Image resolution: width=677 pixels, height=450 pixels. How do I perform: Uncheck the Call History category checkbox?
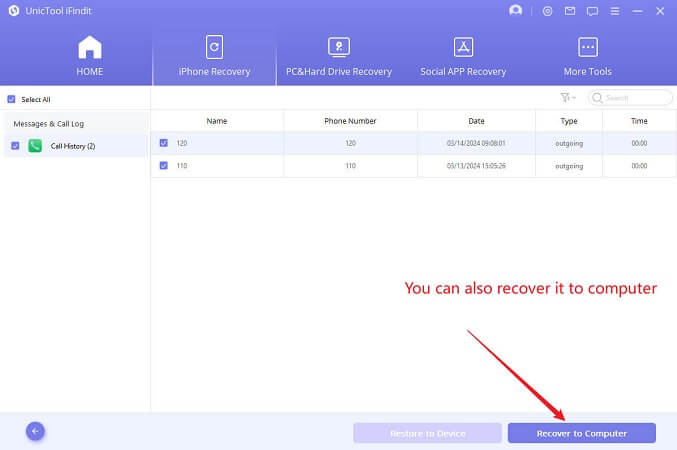pyautogui.click(x=15, y=146)
